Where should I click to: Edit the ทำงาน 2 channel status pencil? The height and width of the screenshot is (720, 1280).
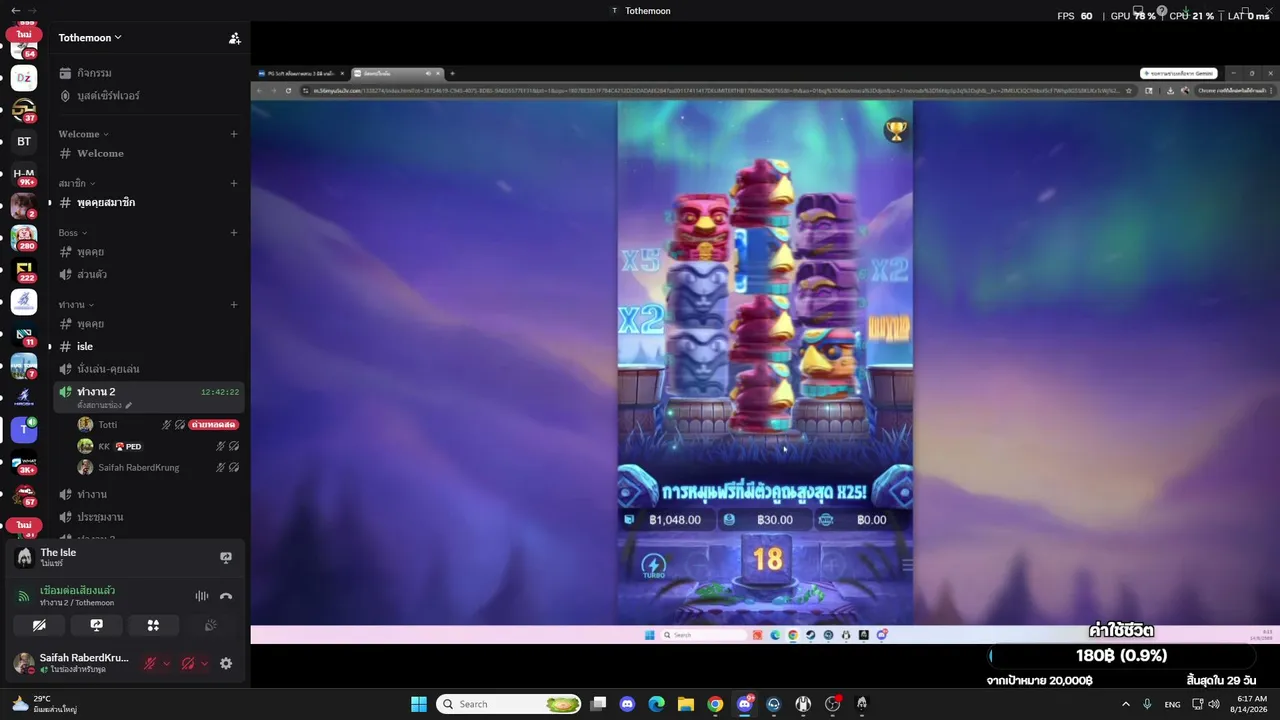(129, 405)
